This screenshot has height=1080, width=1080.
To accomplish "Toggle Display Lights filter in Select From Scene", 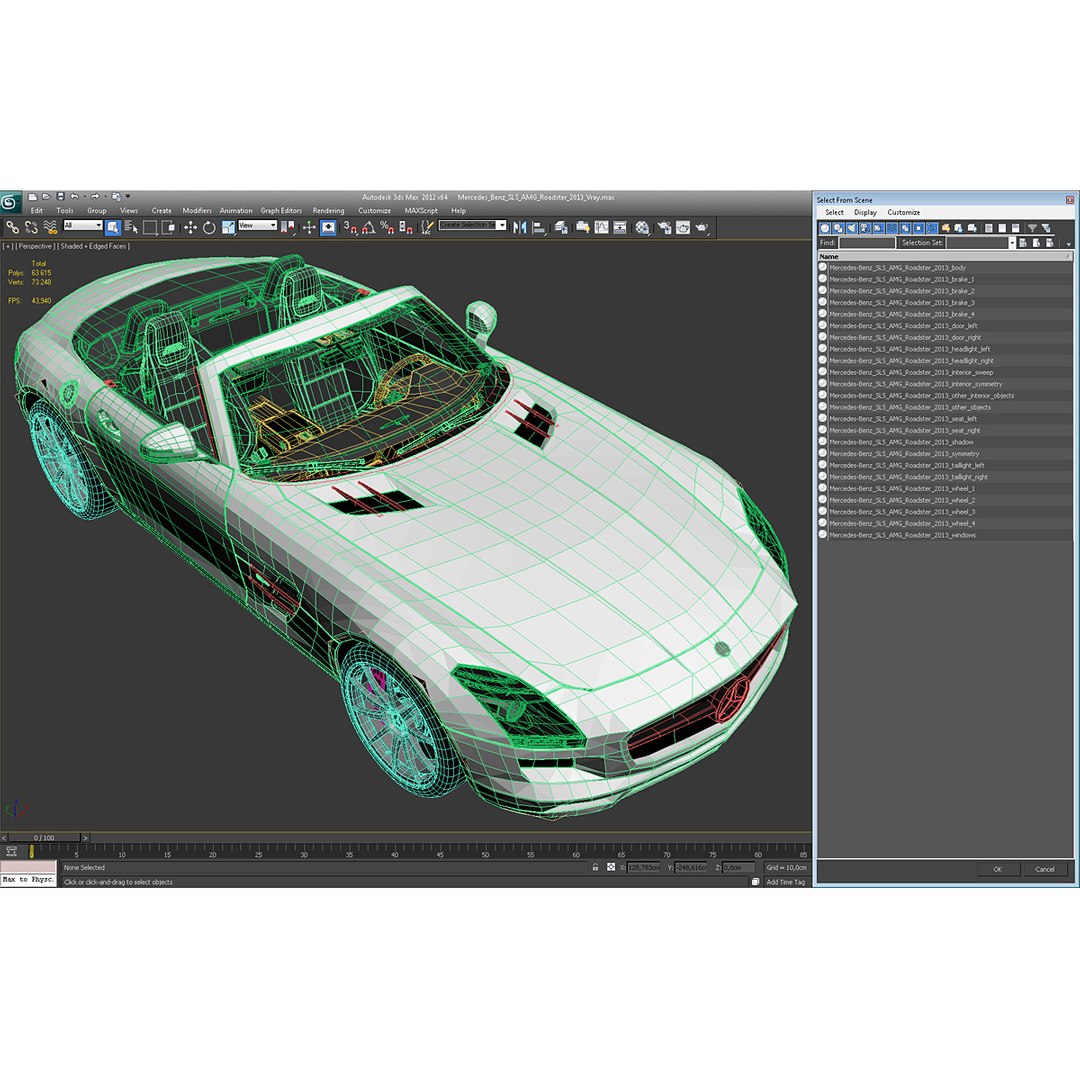I will pos(851,228).
